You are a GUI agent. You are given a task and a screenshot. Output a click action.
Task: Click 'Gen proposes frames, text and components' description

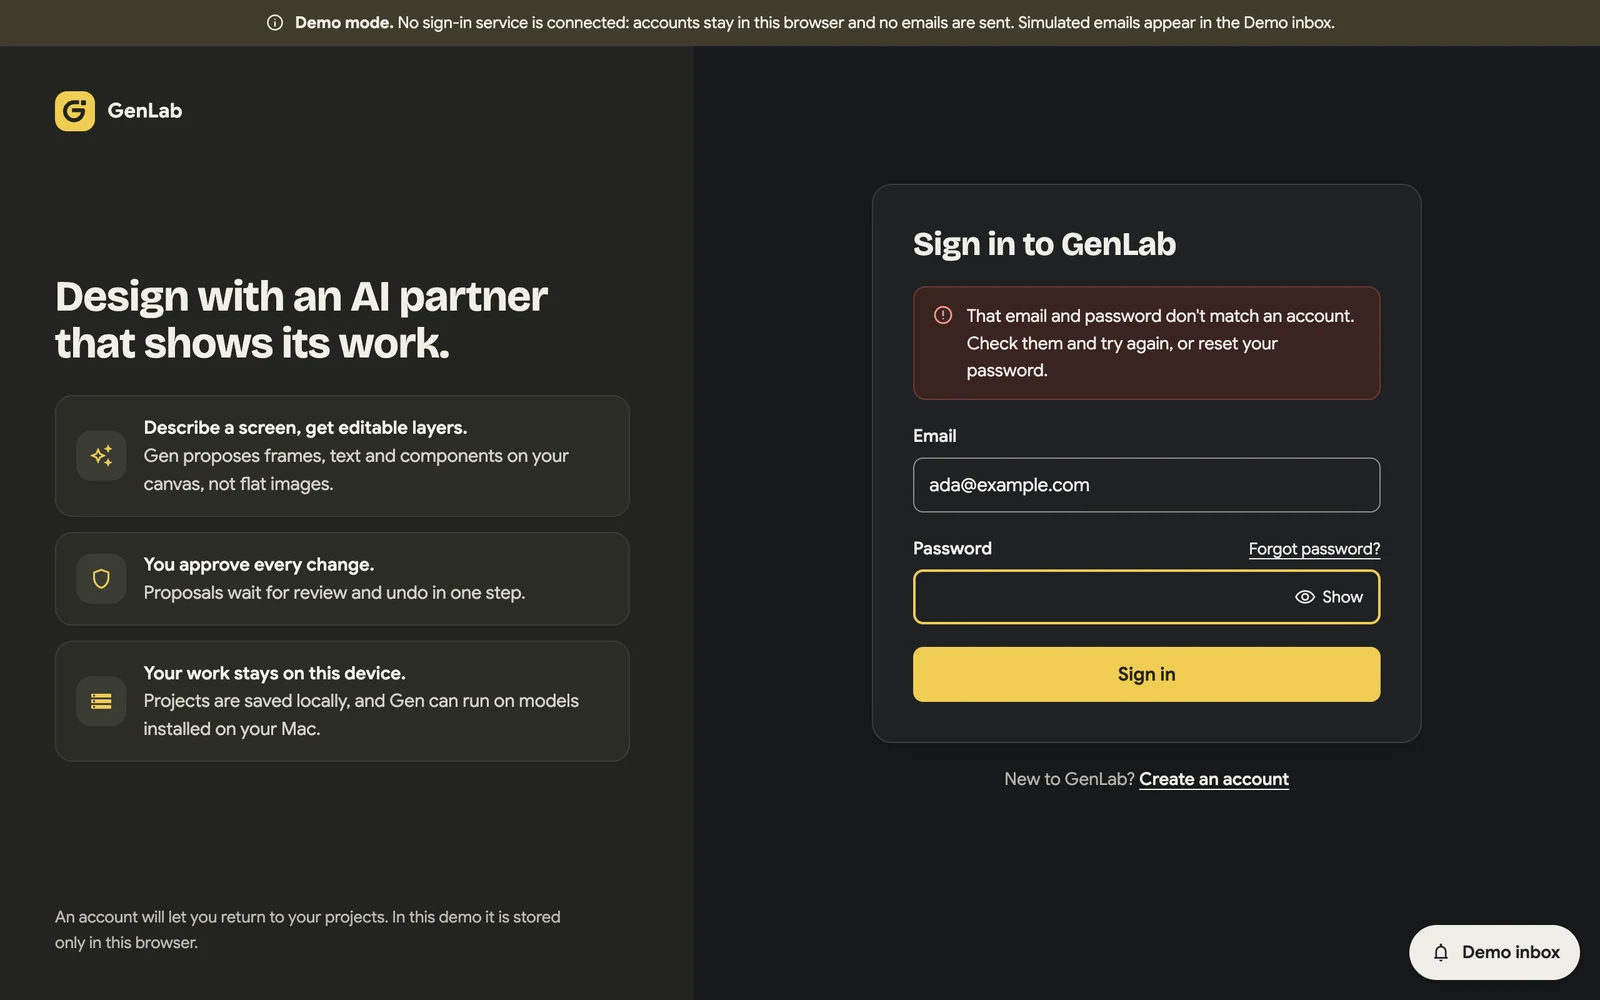coord(356,469)
